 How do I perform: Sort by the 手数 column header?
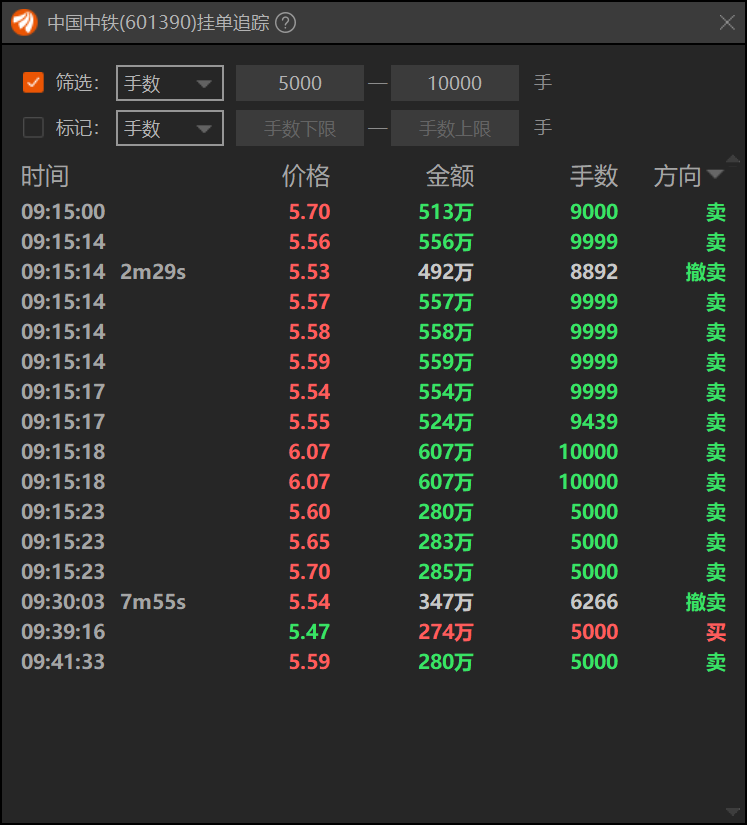594,176
